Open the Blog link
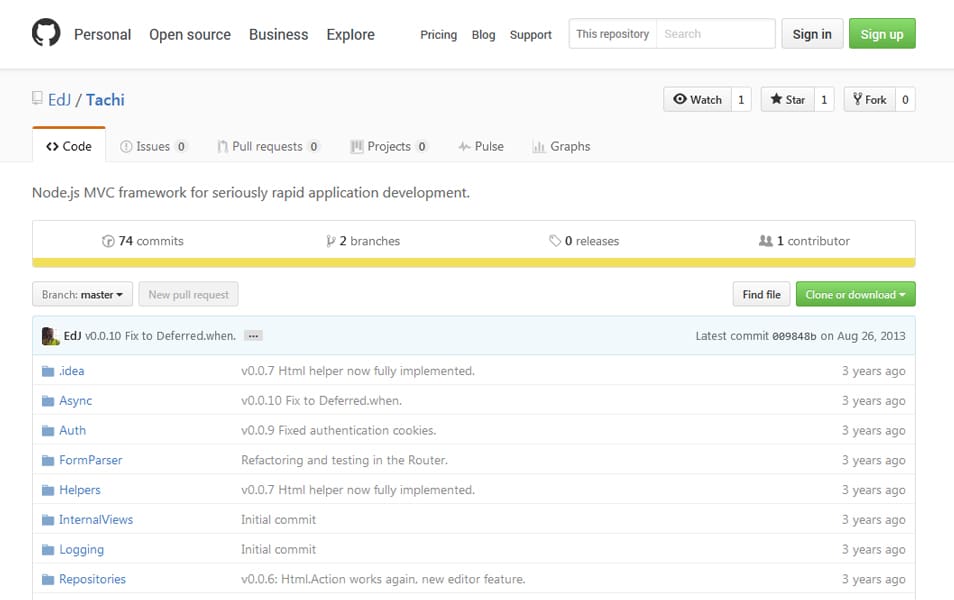Viewport: 954px width, 600px height. [484, 35]
